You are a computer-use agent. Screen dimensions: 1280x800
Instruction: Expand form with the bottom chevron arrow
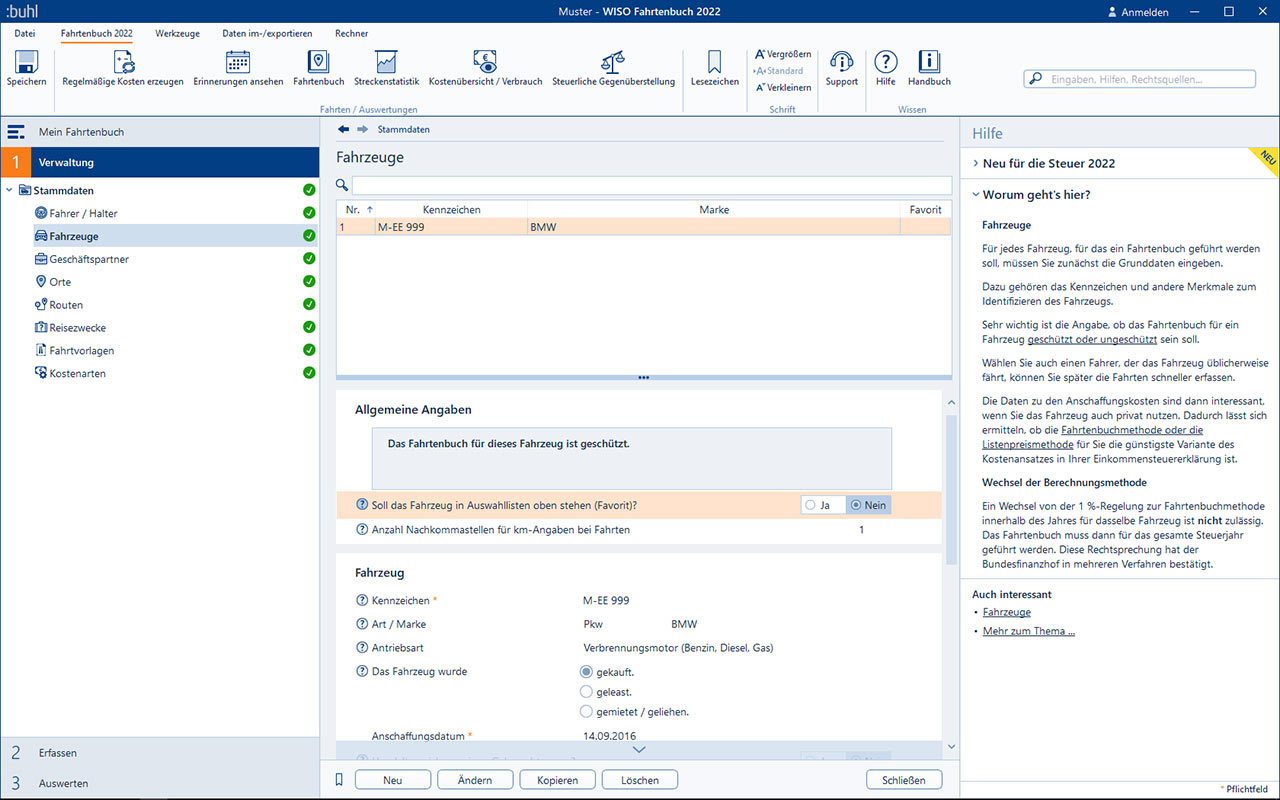(x=640, y=749)
